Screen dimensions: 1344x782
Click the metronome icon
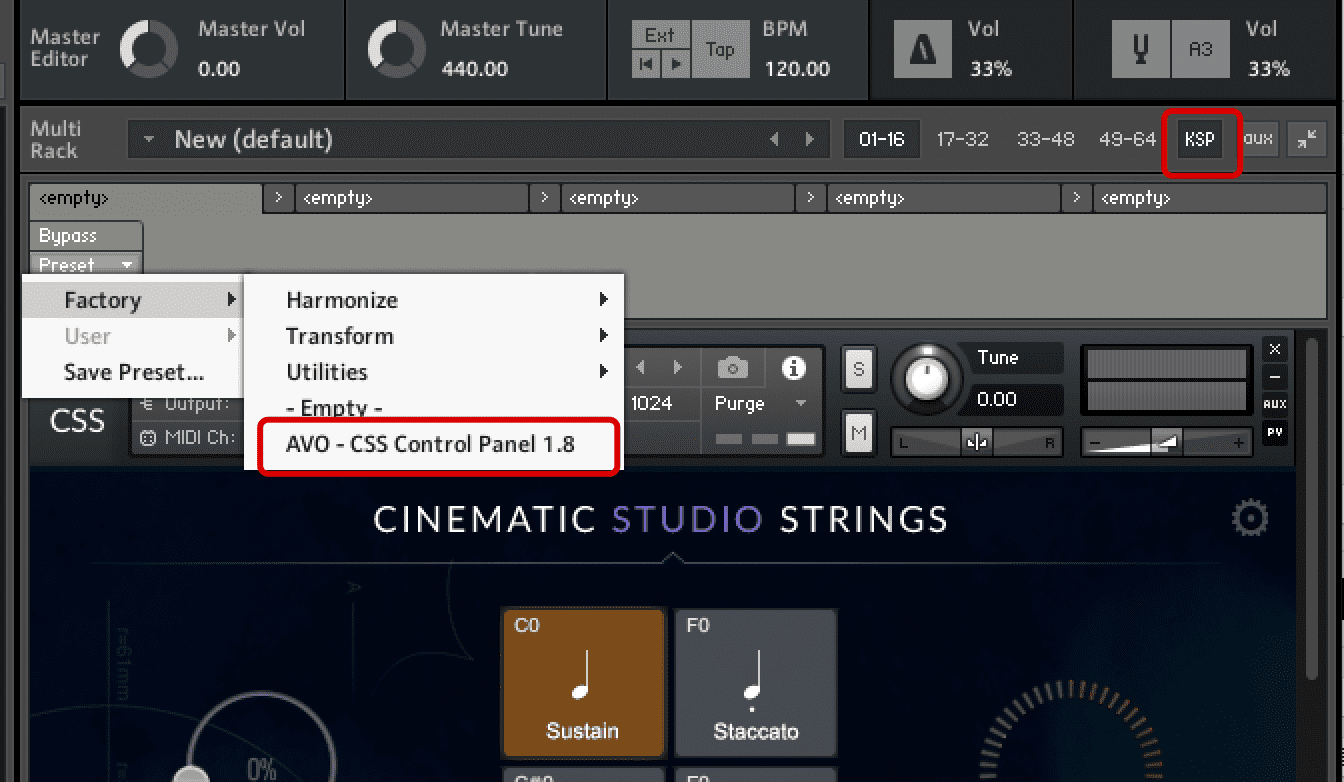point(922,49)
